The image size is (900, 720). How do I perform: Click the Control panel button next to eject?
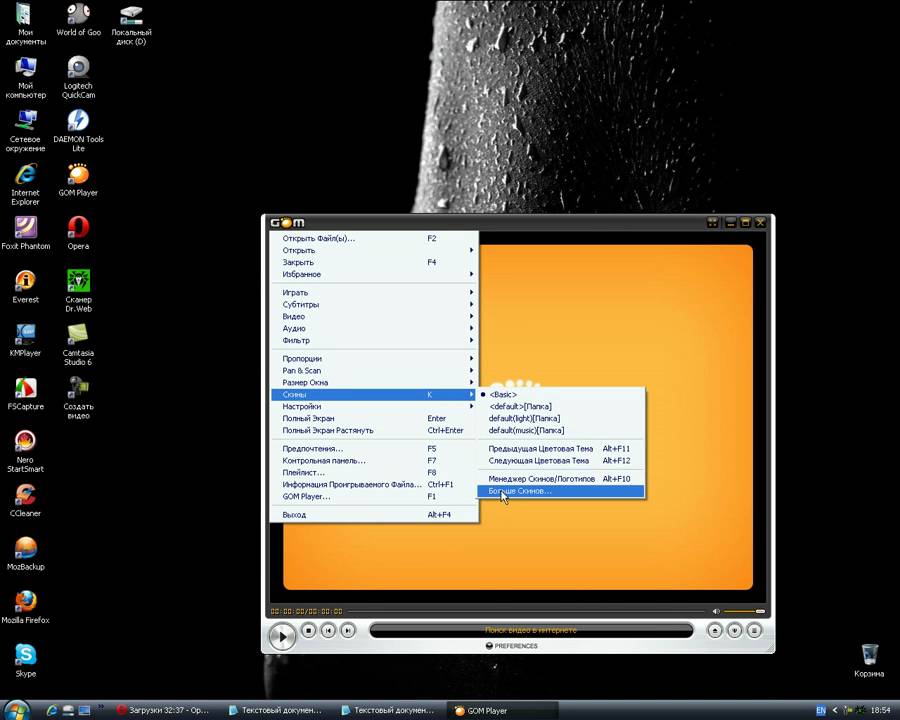(735, 630)
